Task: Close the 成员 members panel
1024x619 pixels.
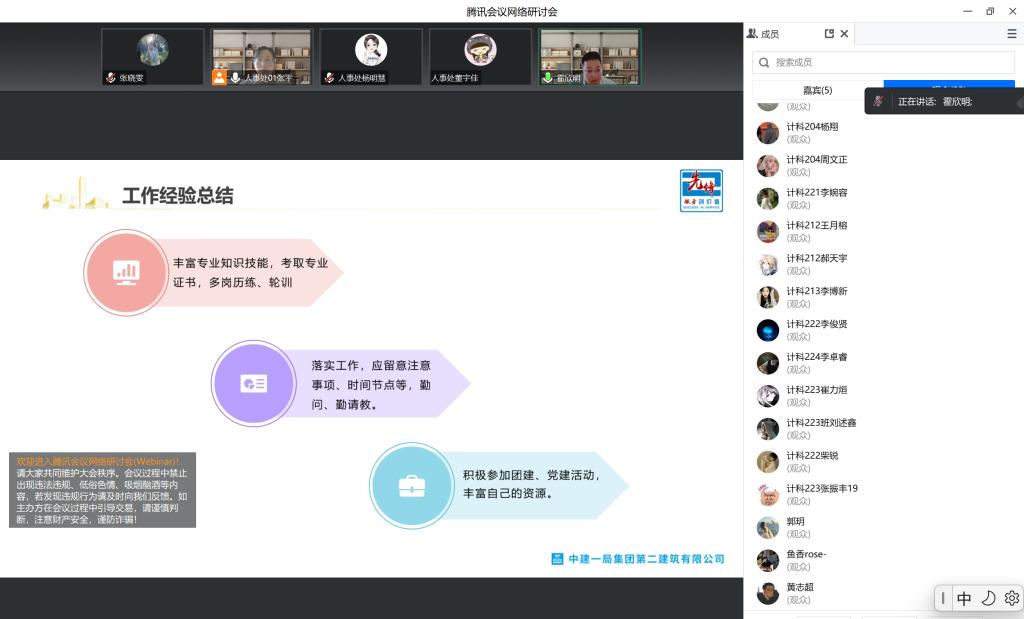Action: coord(844,34)
